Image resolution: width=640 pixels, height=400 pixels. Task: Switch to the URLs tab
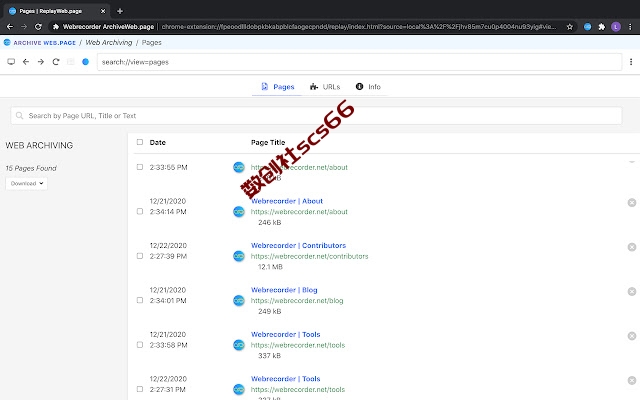click(x=325, y=87)
